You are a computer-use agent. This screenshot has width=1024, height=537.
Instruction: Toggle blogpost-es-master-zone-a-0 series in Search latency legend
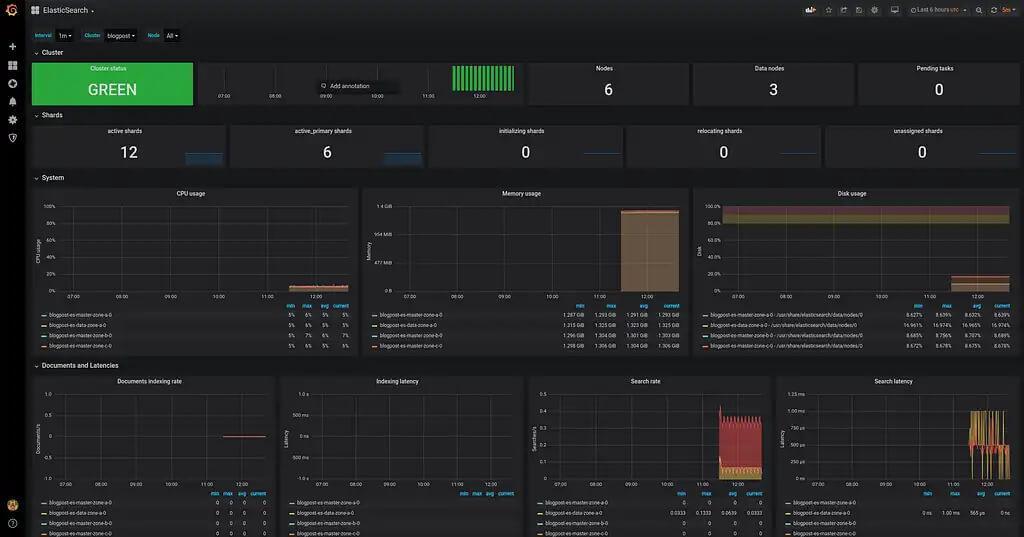click(824, 503)
